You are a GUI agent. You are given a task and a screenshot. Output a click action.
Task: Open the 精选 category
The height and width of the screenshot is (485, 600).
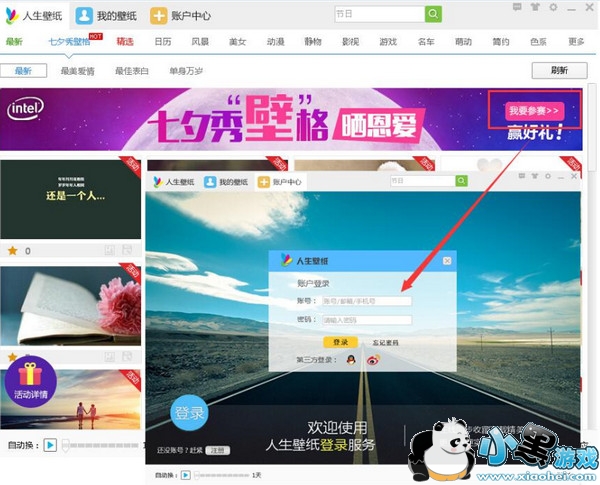pos(125,41)
